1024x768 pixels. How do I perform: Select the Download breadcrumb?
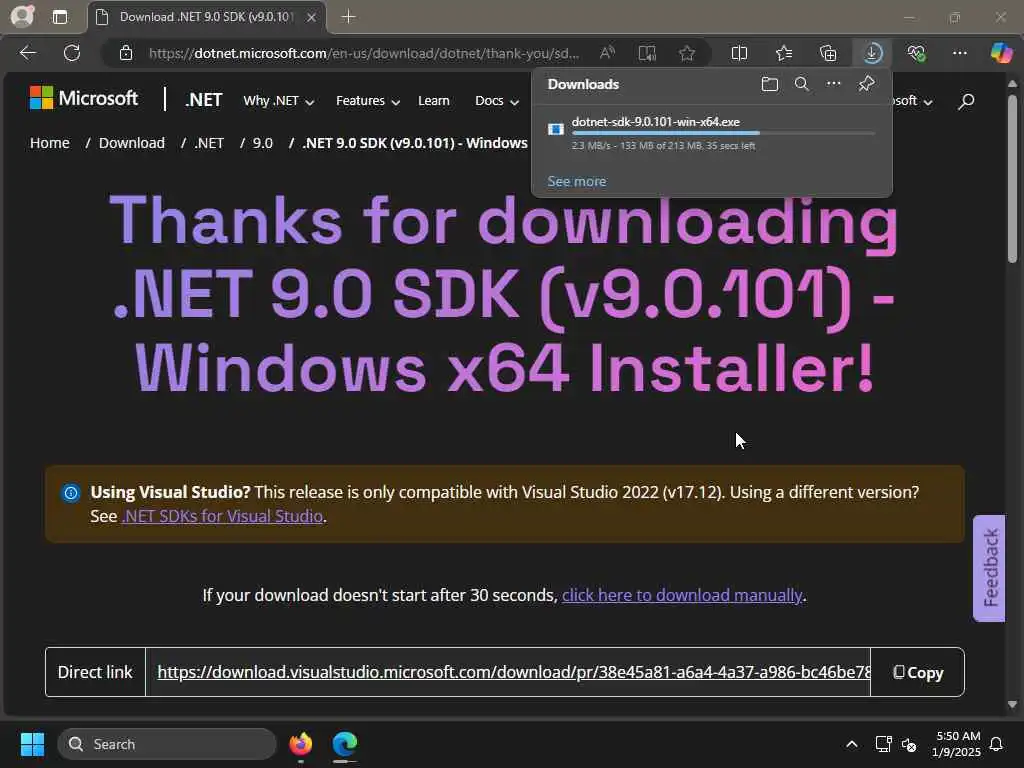click(132, 143)
